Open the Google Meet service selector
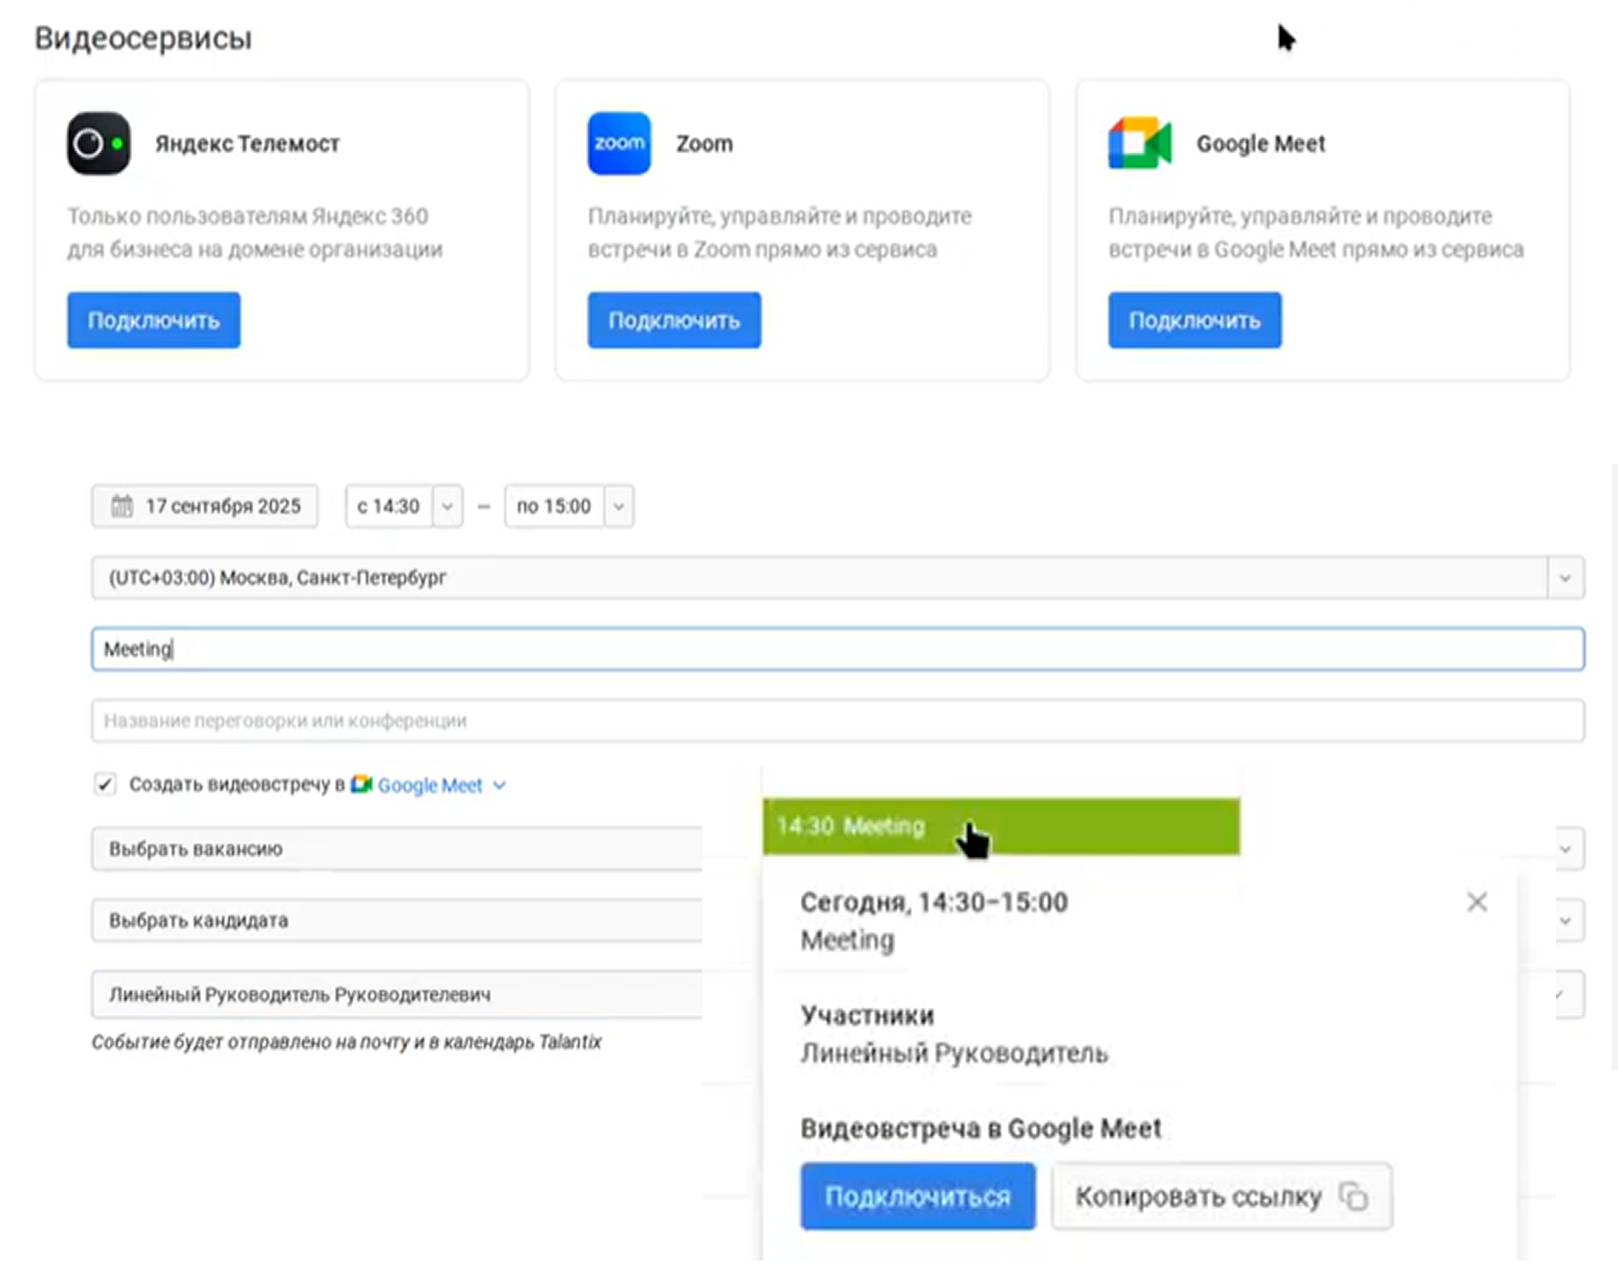Image resolution: width=1618 pixels, height=1280 pixels. pos(440,786)
